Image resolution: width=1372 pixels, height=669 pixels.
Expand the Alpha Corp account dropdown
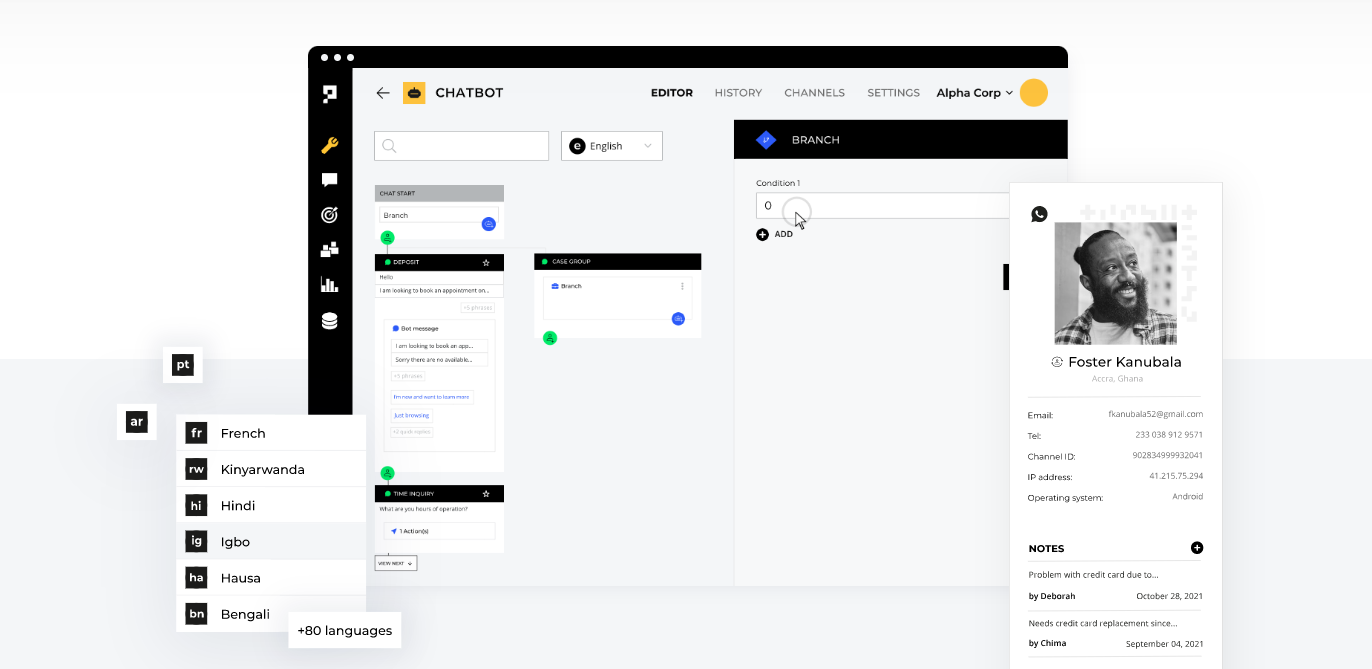974,92
